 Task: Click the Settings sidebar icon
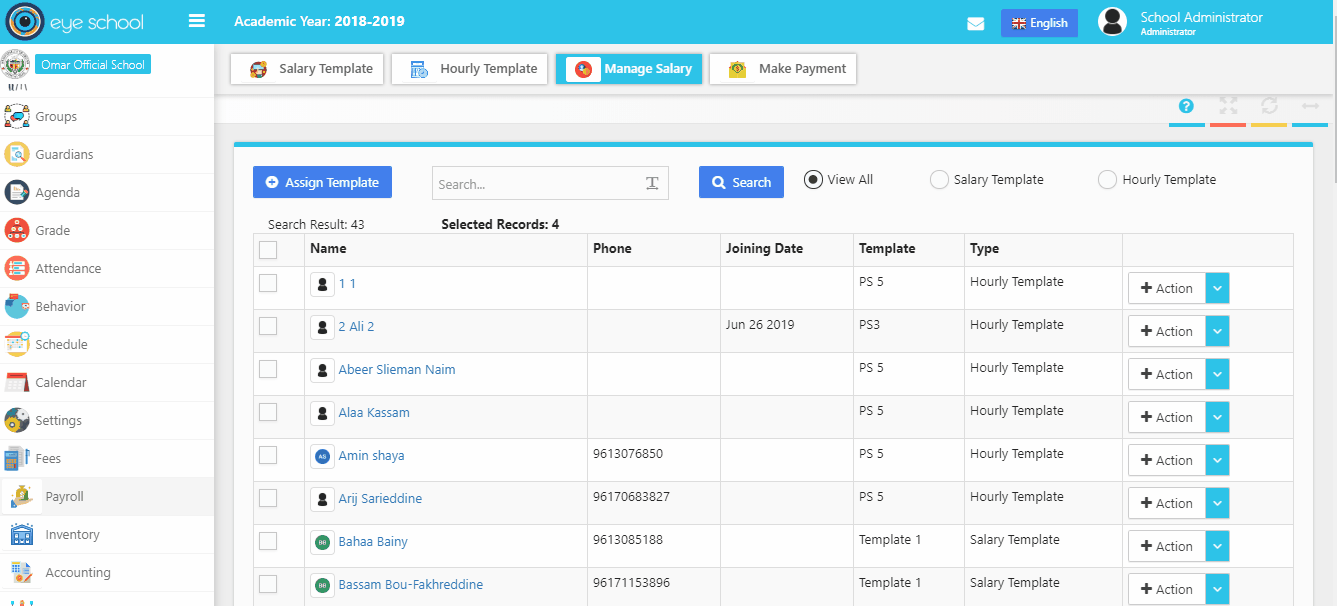pyautogui.click(x=16, y=420)
